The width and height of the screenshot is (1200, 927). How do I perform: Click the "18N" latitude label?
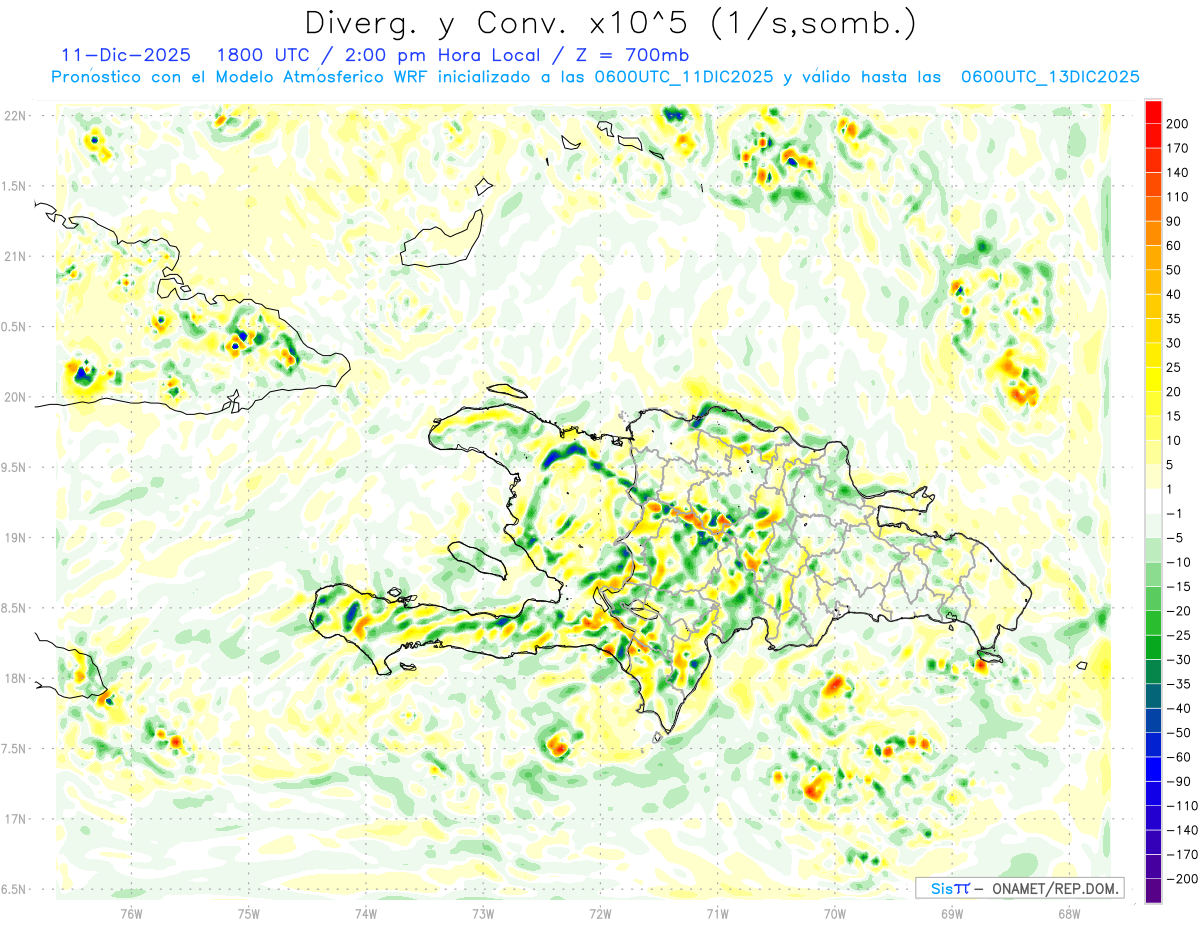click(x=16, y=678)
